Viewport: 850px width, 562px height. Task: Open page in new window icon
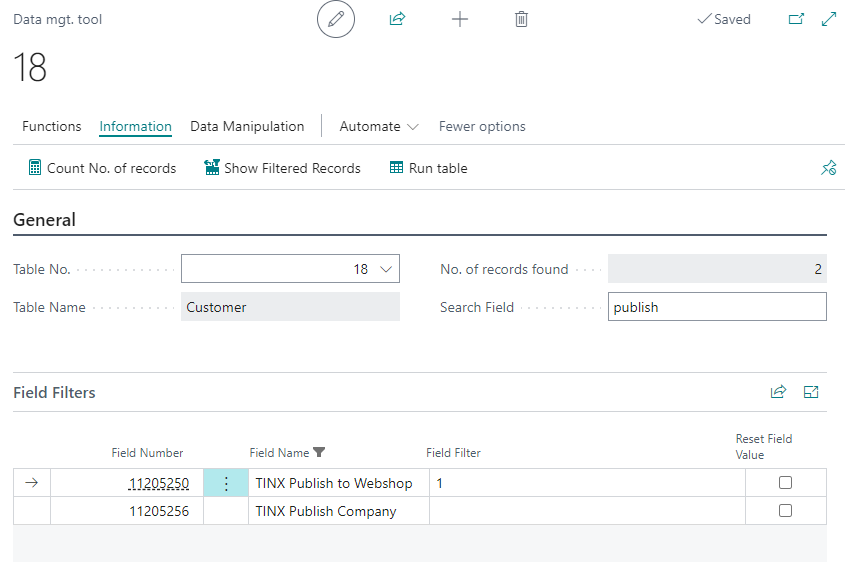(x=796, y=19)
